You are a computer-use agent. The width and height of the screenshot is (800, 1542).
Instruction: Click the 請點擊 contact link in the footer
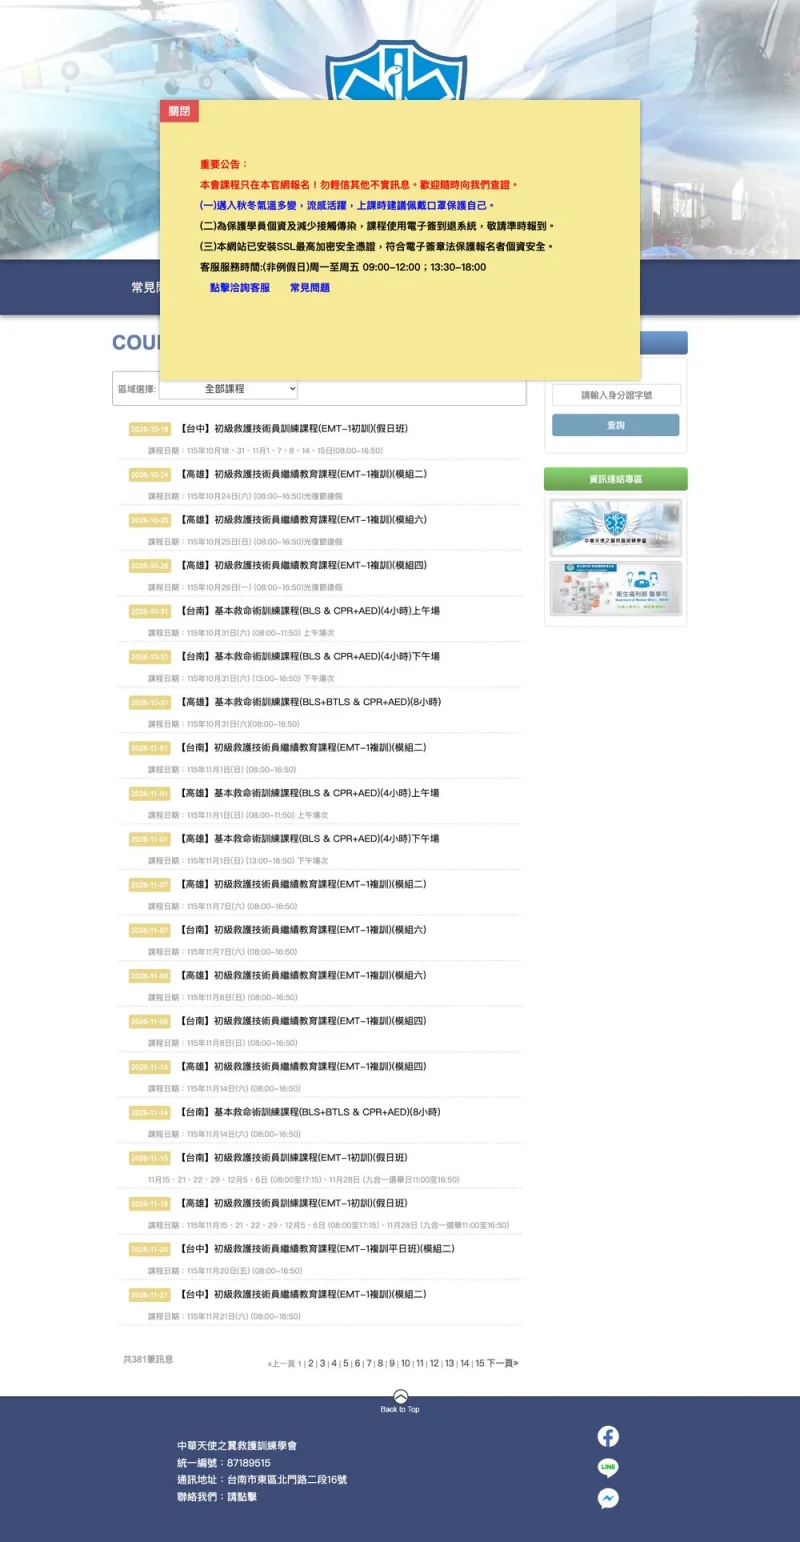point(242,1497)
